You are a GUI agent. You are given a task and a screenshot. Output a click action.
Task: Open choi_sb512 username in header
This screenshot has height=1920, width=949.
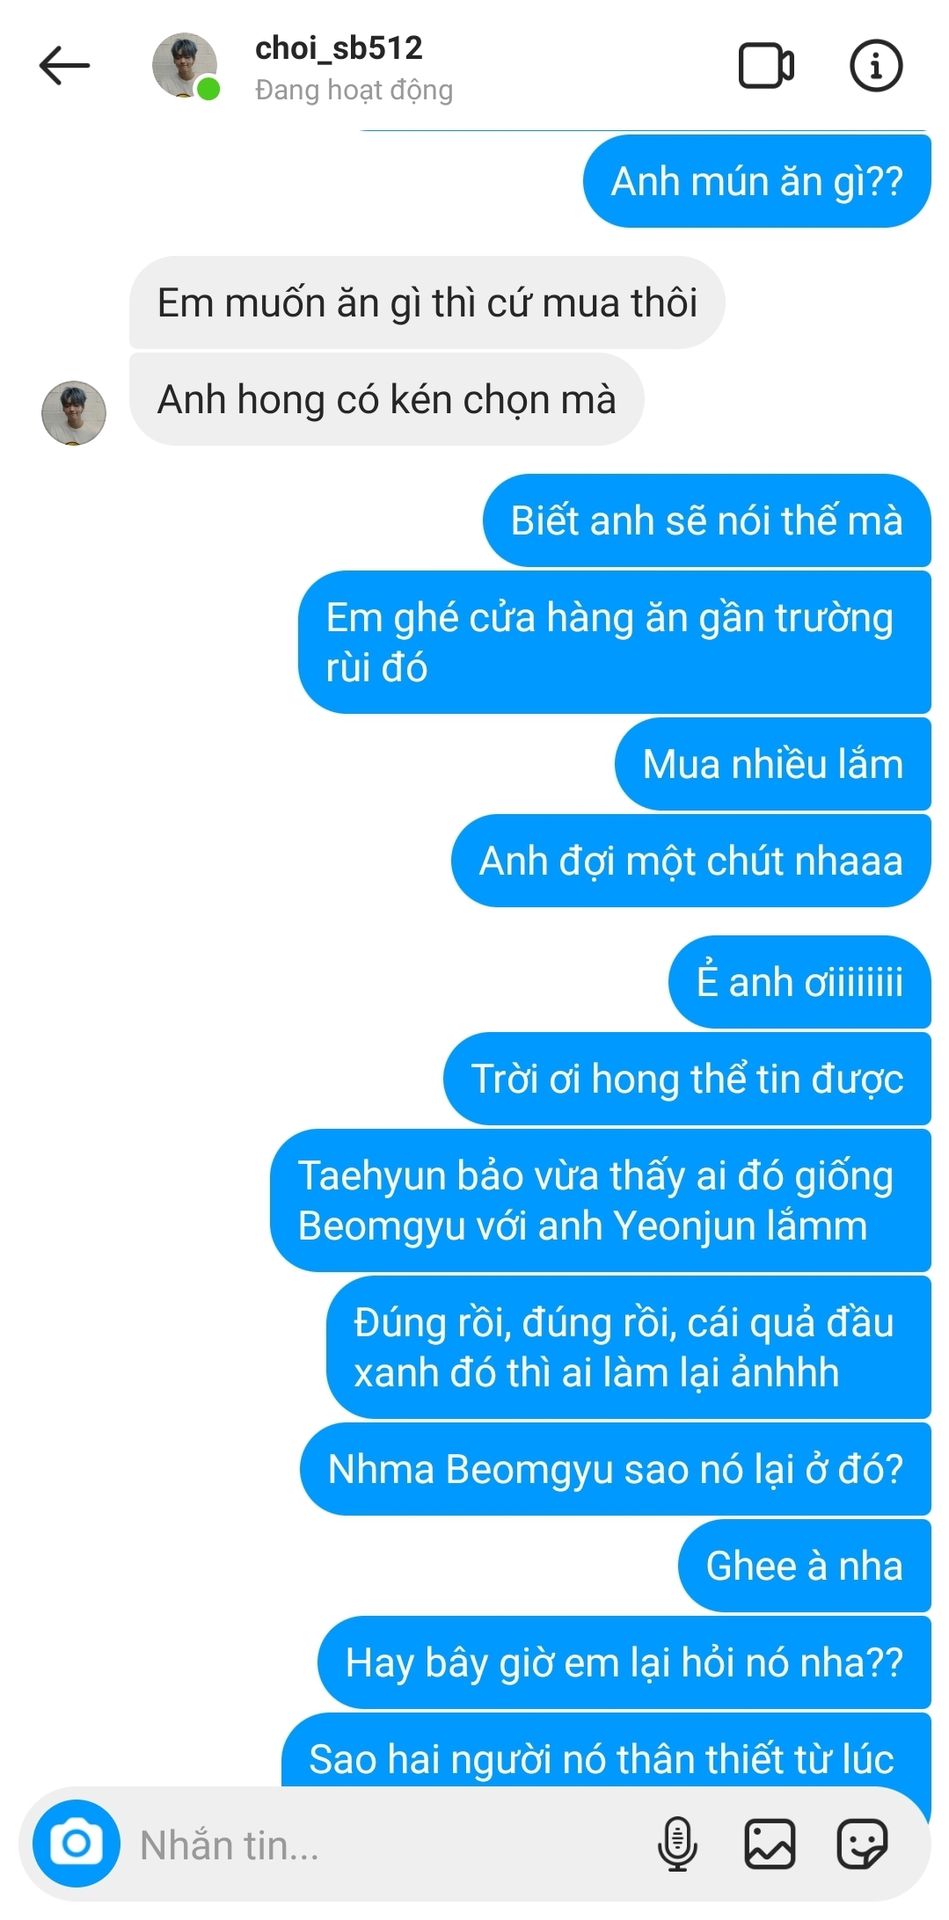pyautogui.click(x=339, y=47)
